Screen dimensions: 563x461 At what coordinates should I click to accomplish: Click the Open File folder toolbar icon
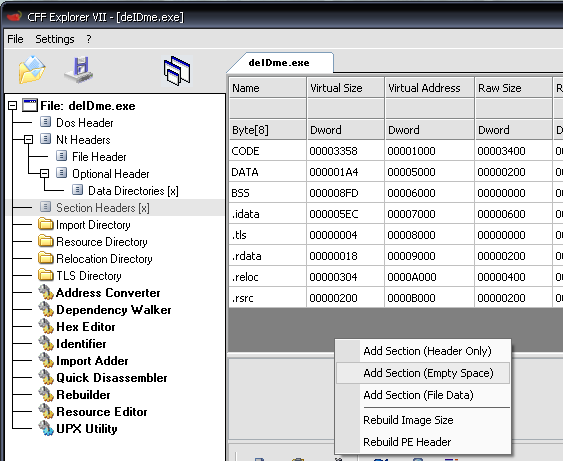(32, 70)
